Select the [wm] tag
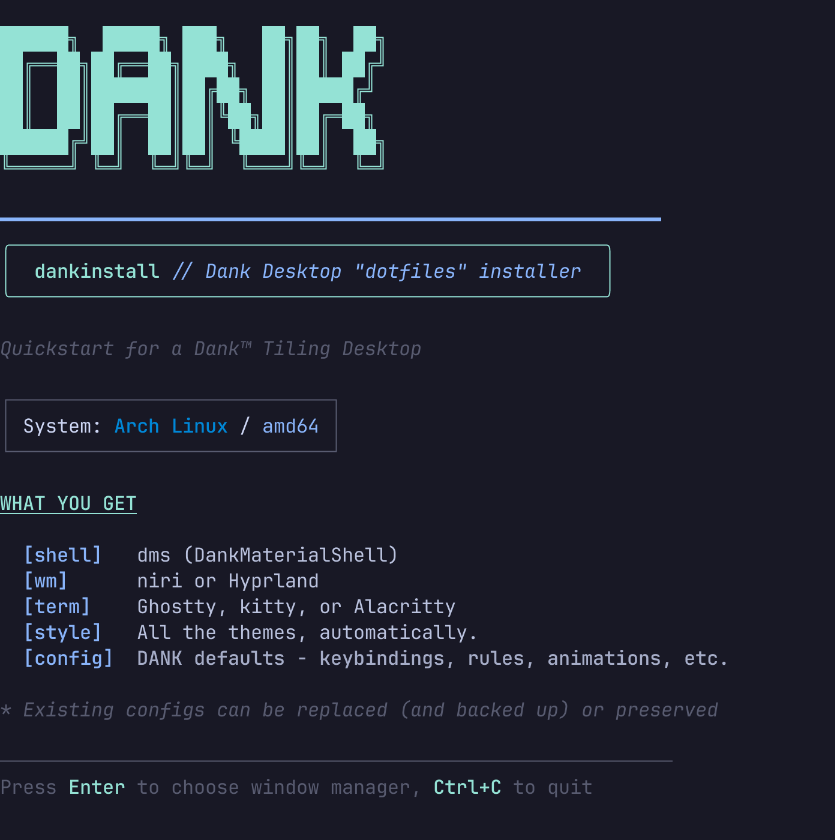 pyautogui.click(x=45, y=581)
